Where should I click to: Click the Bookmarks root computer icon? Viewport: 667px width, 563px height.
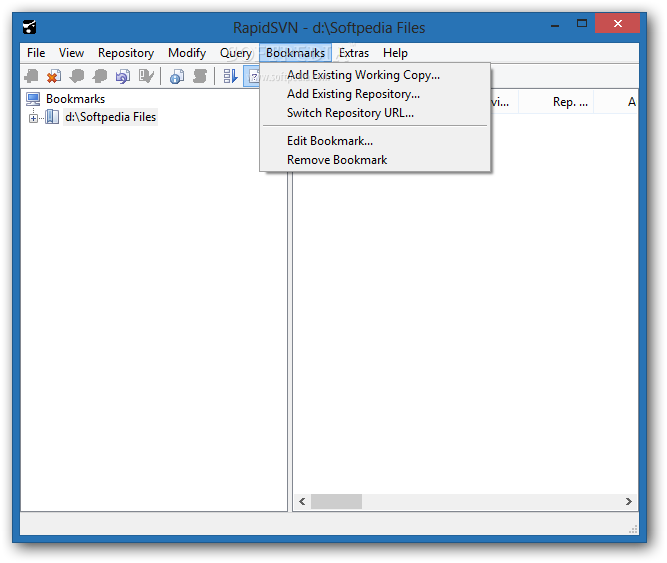tap(33, 99)
